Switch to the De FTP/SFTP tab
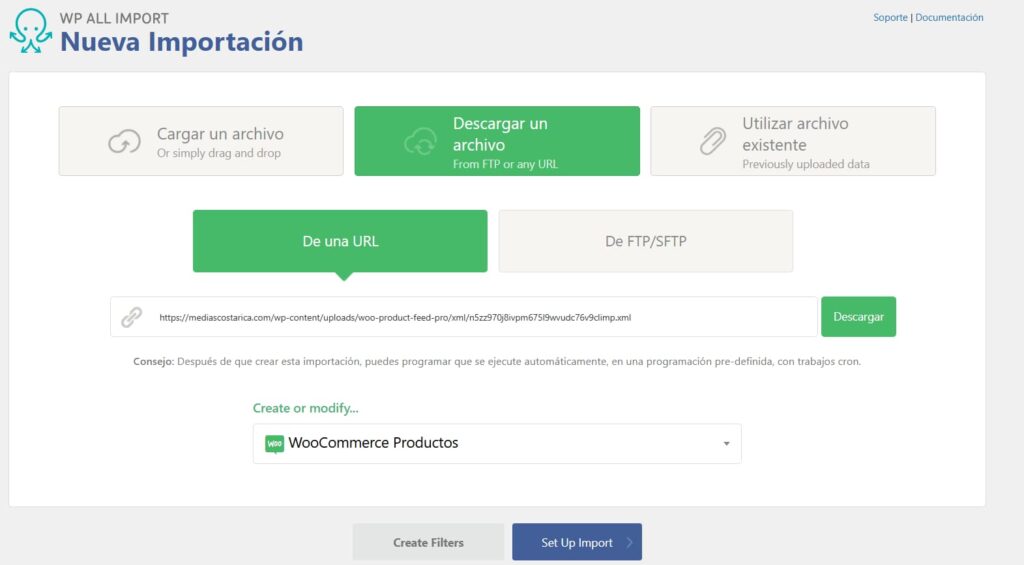Viewport: 1024px width, 565px height. tap(645, 241)
